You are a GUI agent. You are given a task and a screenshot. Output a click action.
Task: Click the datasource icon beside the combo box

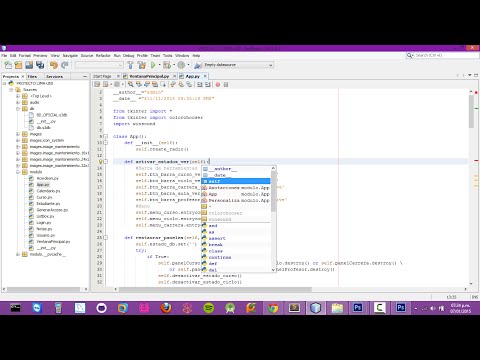(198, 65)
